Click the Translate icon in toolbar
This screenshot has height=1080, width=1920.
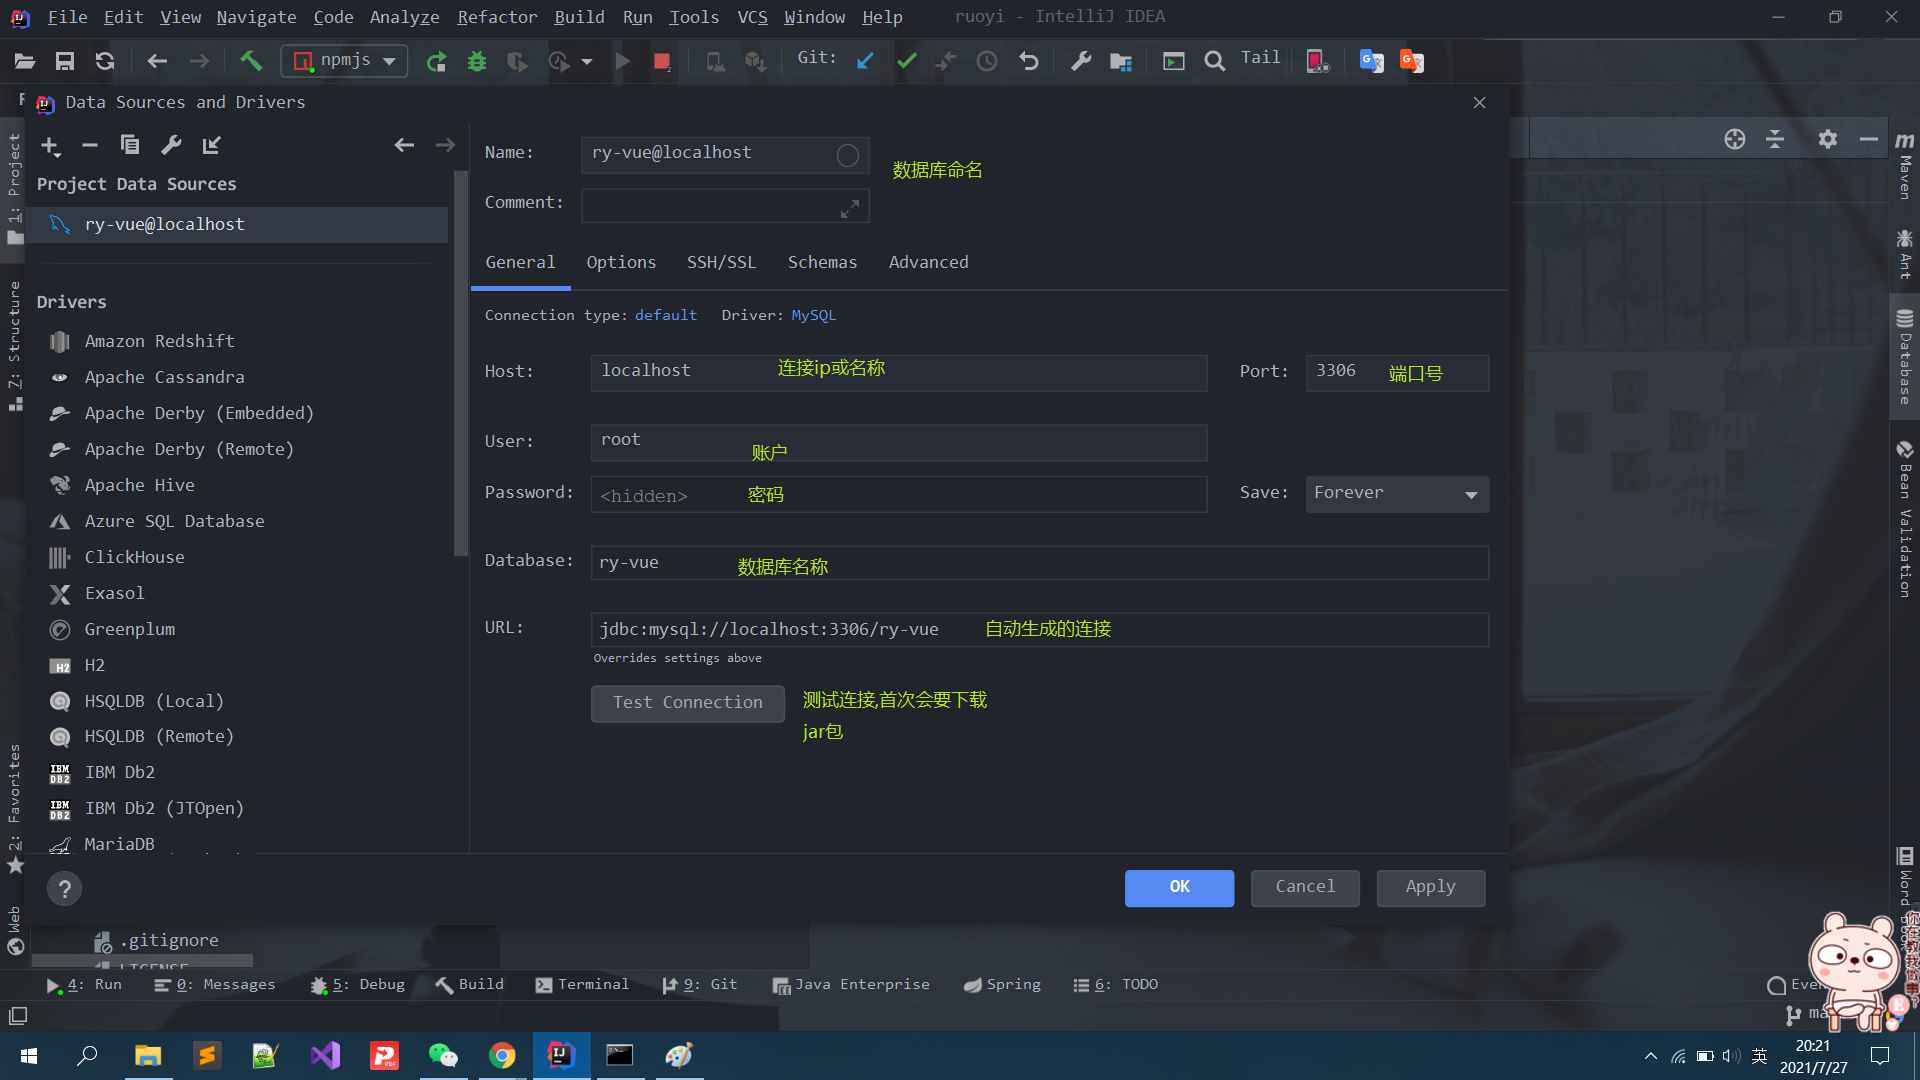(x=1371, y=62)
